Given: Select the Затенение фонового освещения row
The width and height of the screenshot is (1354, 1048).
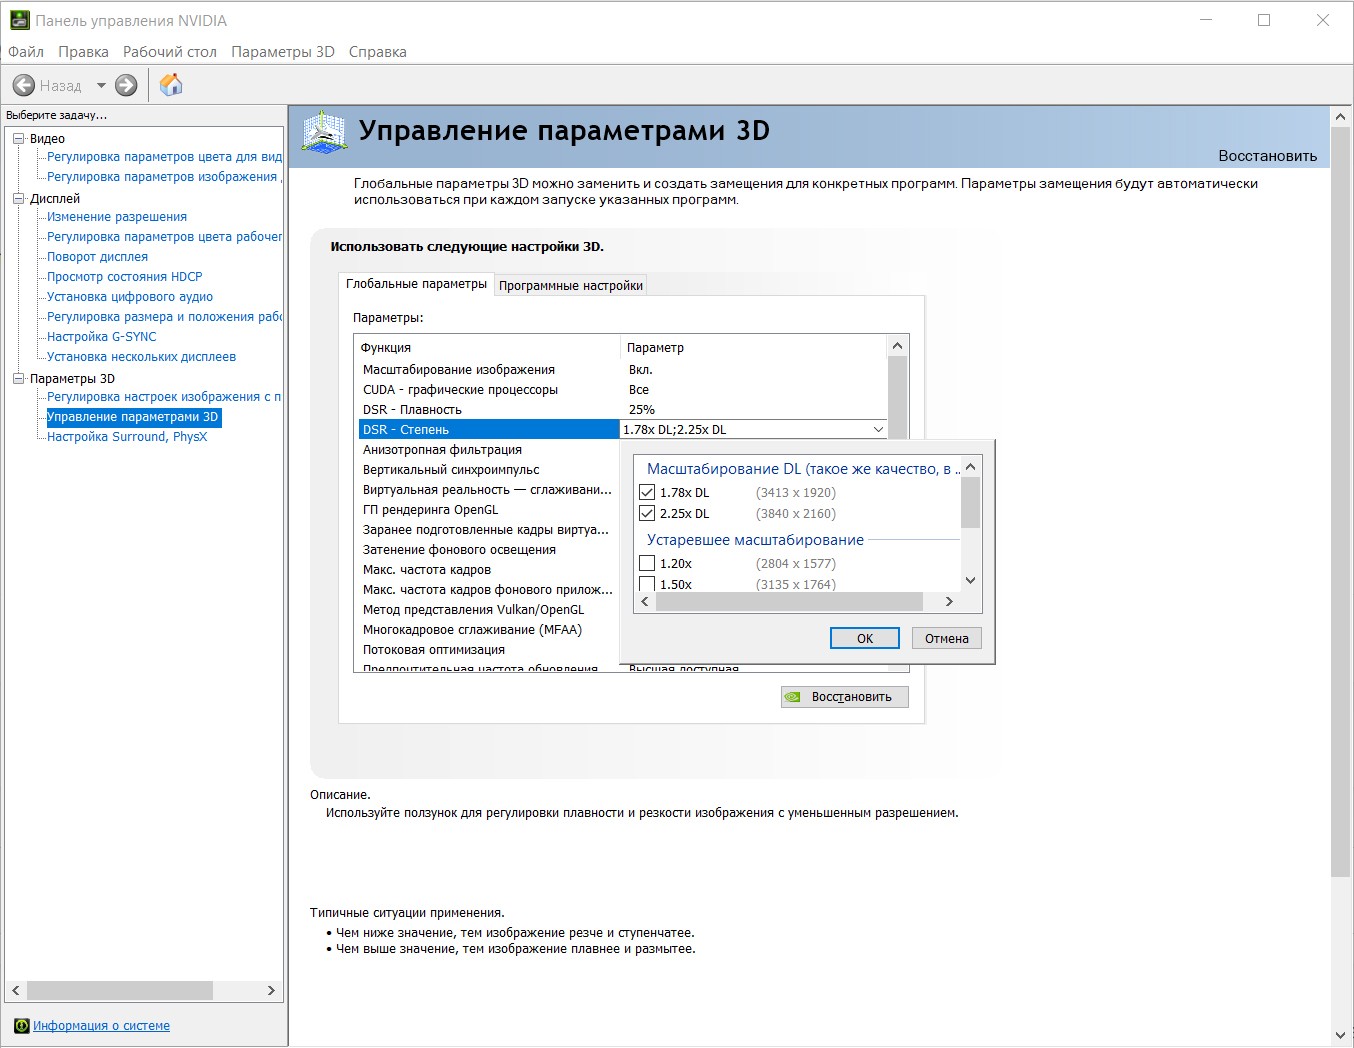Looking at the screenshot, I should (x=488, y=550).
